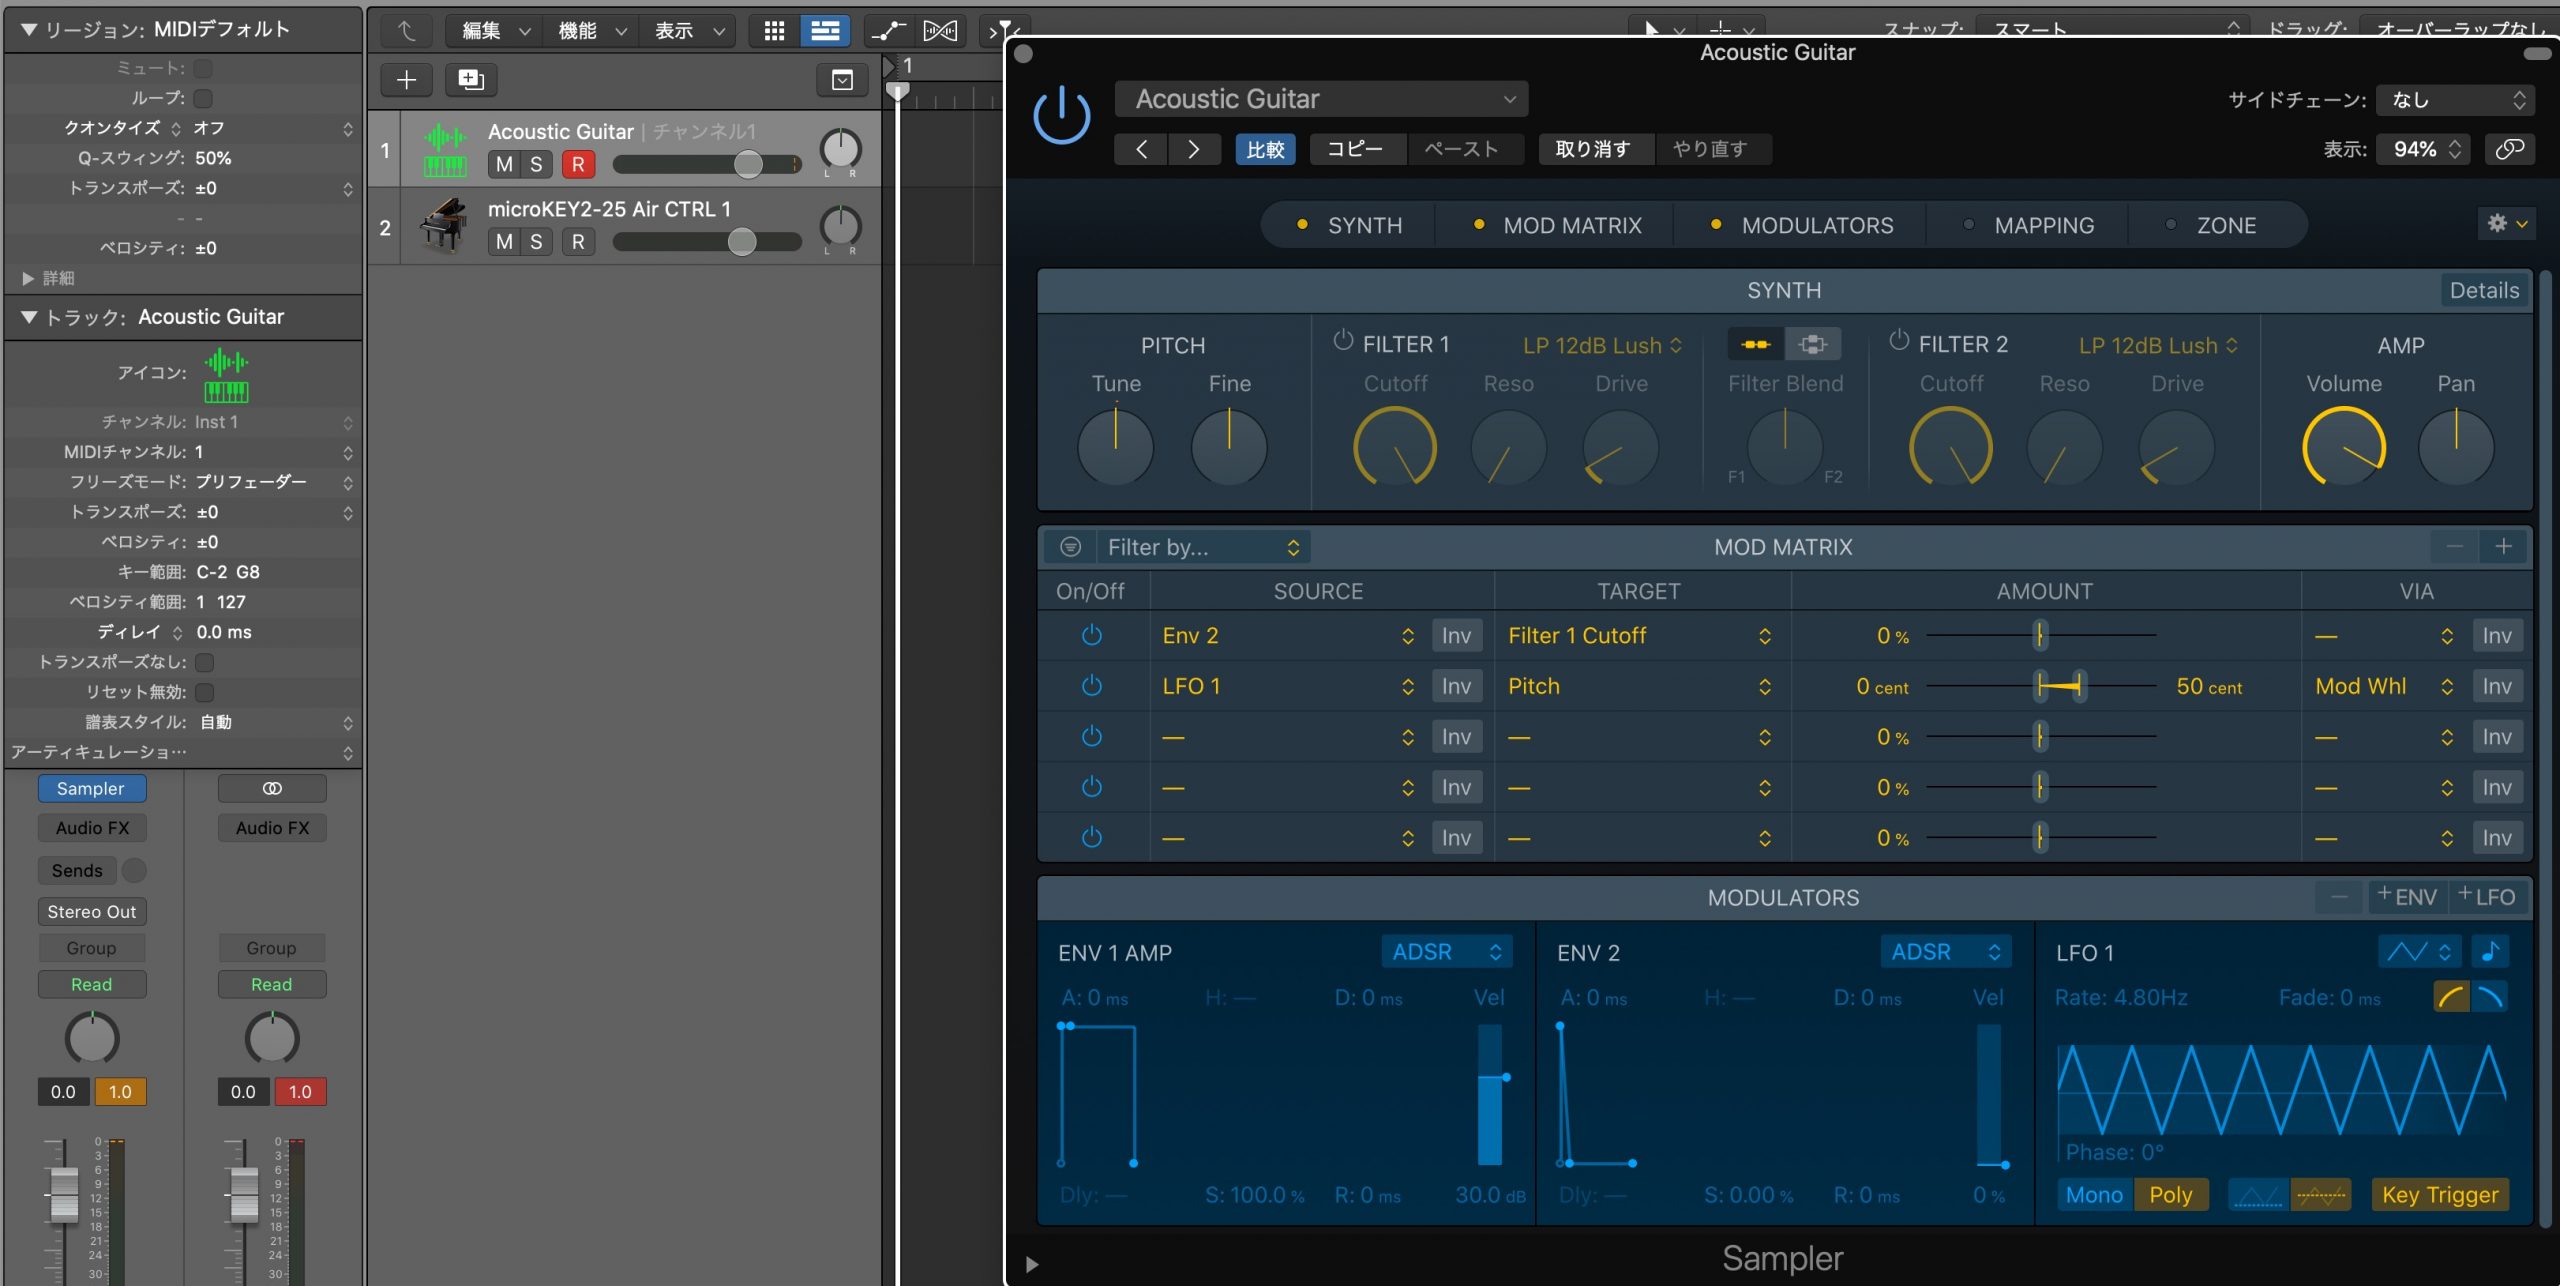Click the Key Trigger button
Screen dimensions: 2560x1286
[x=2440, y=1194]
